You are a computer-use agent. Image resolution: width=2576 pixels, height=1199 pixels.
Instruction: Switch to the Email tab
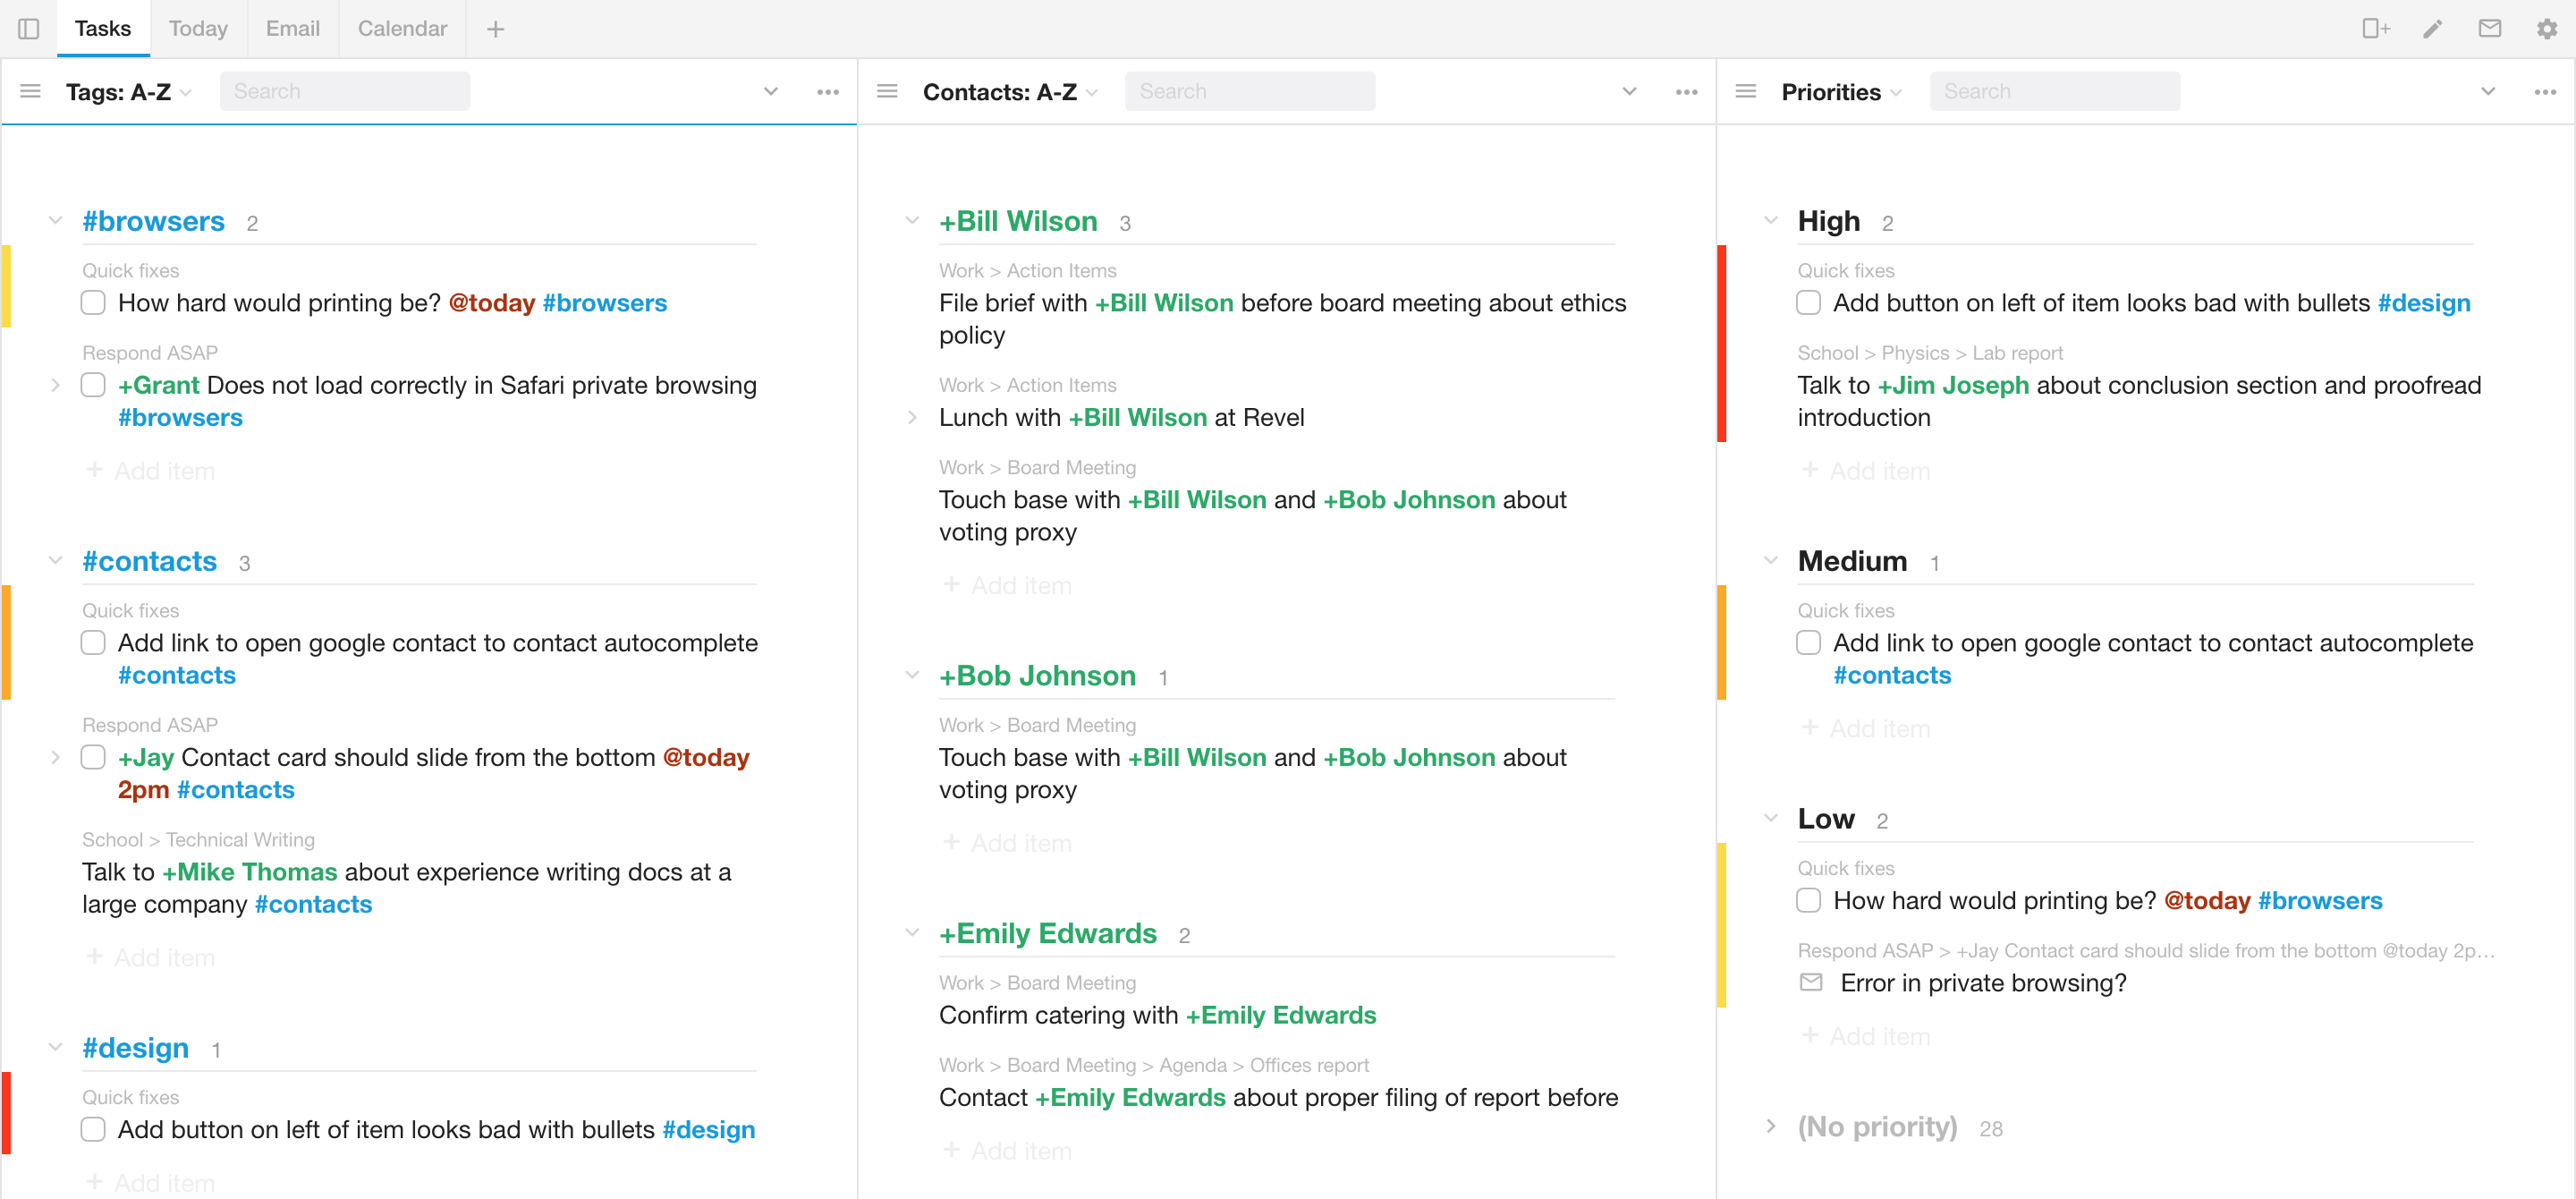[293, 29]
